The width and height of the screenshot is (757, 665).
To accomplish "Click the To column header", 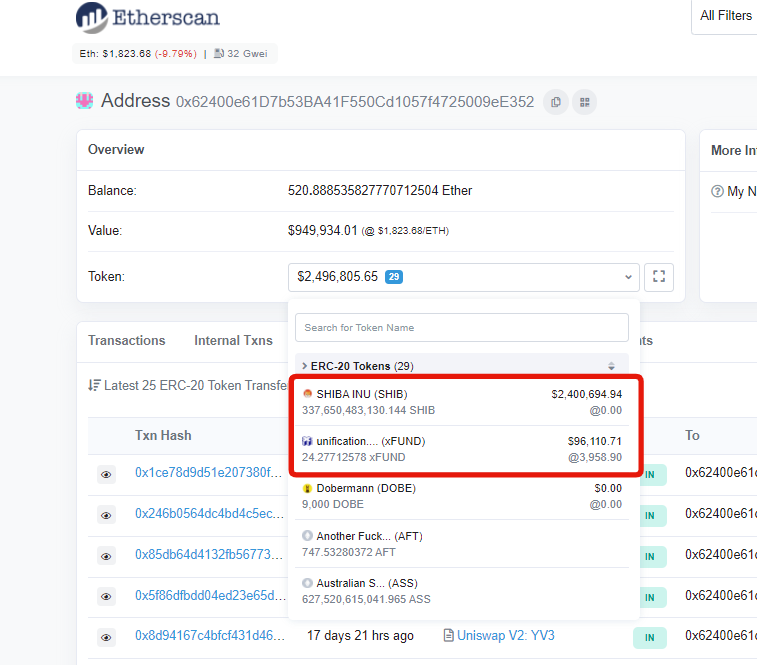I will point(692,435).
